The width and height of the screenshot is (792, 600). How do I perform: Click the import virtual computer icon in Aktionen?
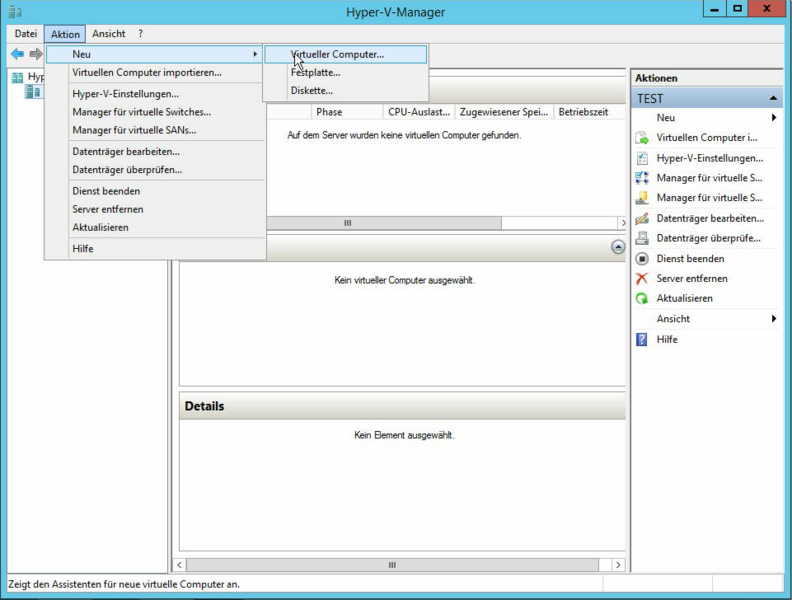(x=642, y=138)
